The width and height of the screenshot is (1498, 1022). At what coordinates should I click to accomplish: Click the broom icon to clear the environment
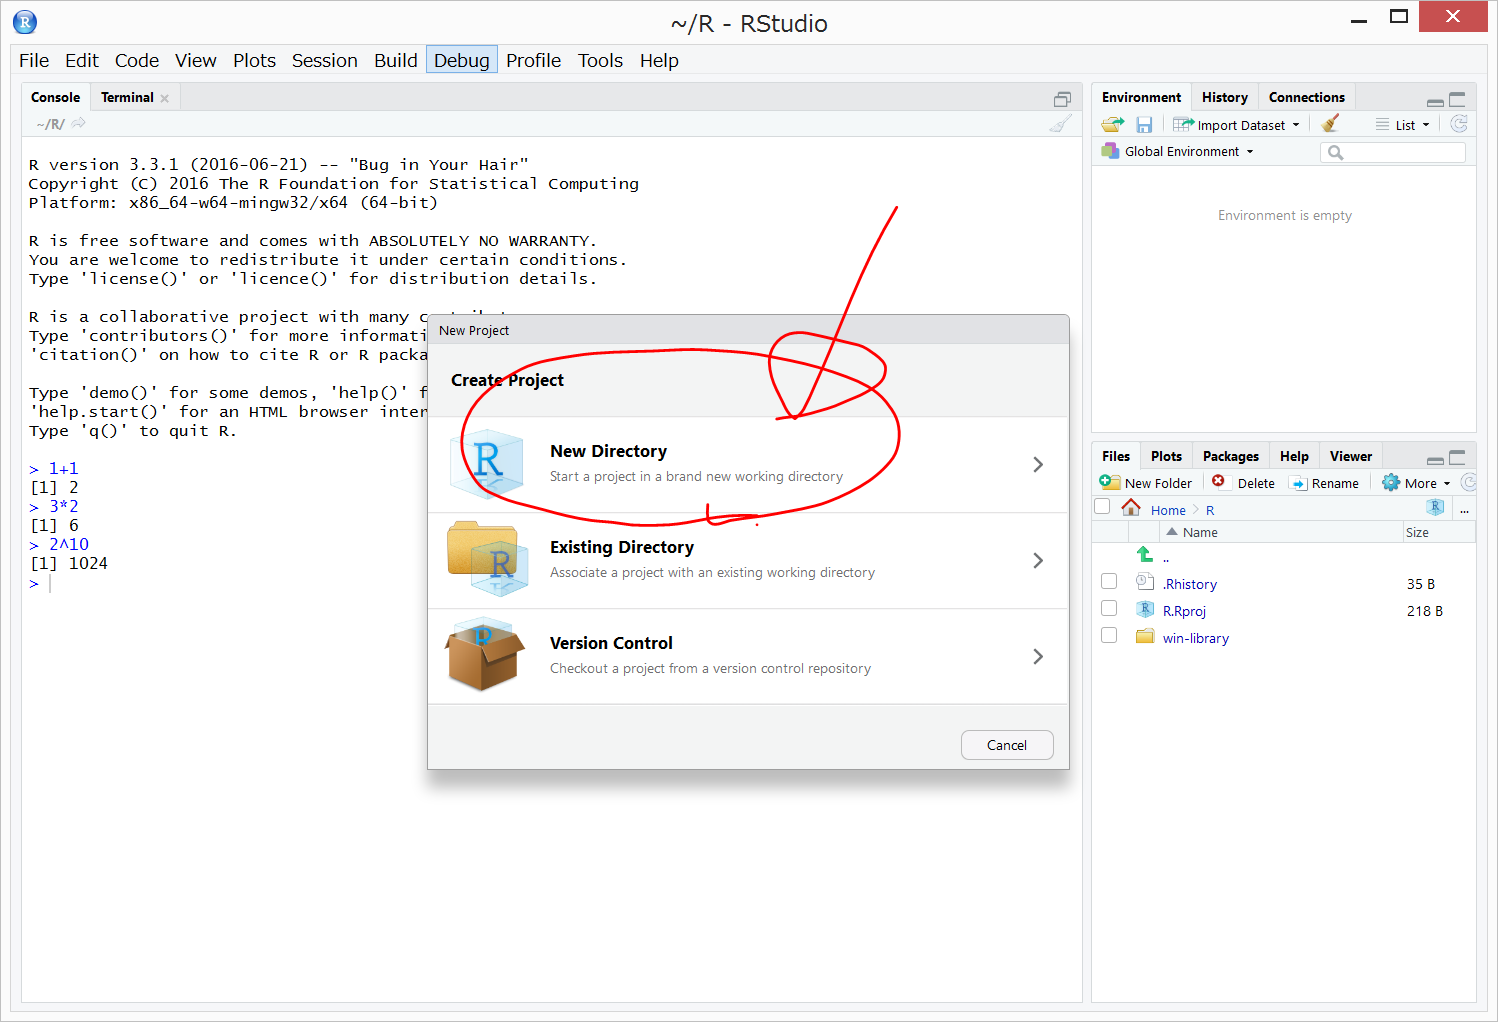[x=1330, y=124]
